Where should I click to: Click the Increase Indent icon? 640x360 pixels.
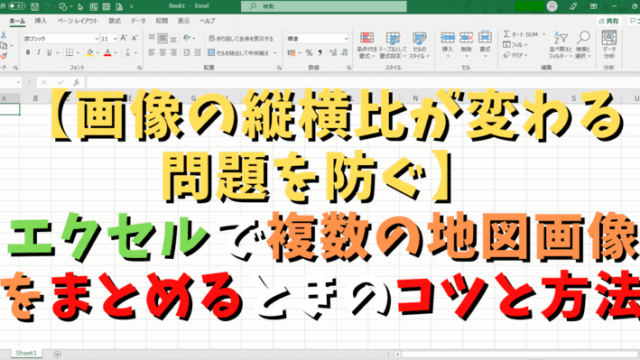(198, 53)
